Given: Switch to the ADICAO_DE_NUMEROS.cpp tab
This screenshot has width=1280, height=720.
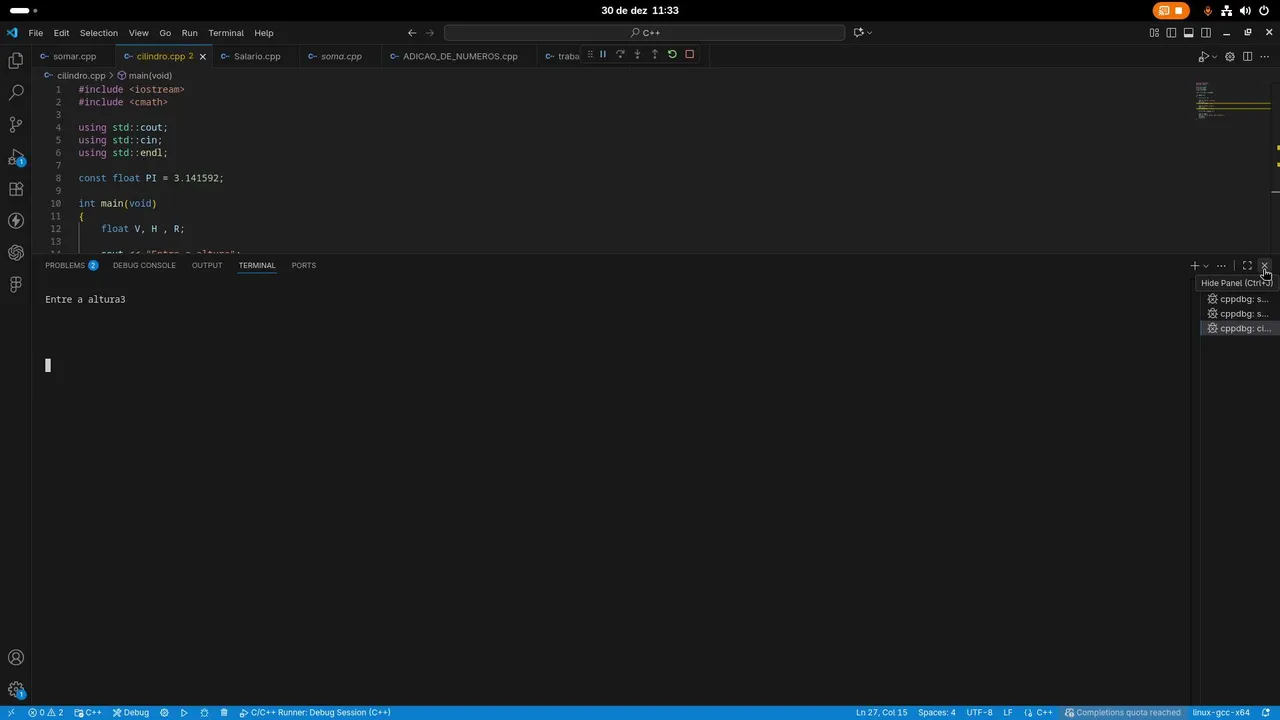Looking at the screenshot, I should coord(460,56).
